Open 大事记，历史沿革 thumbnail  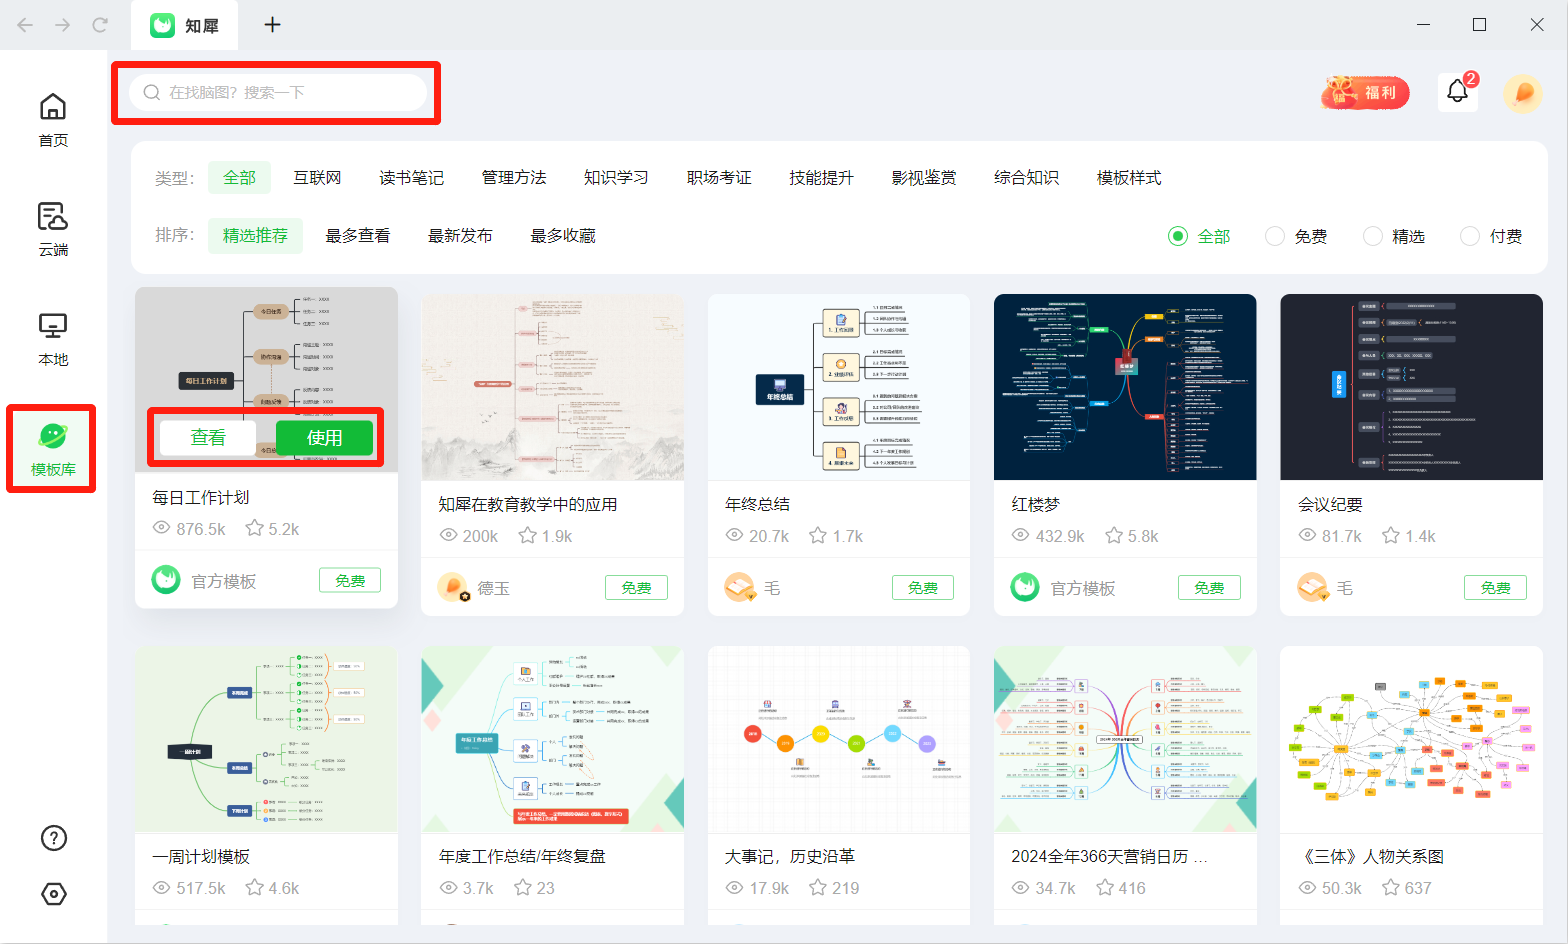click(x=839, y=739)
